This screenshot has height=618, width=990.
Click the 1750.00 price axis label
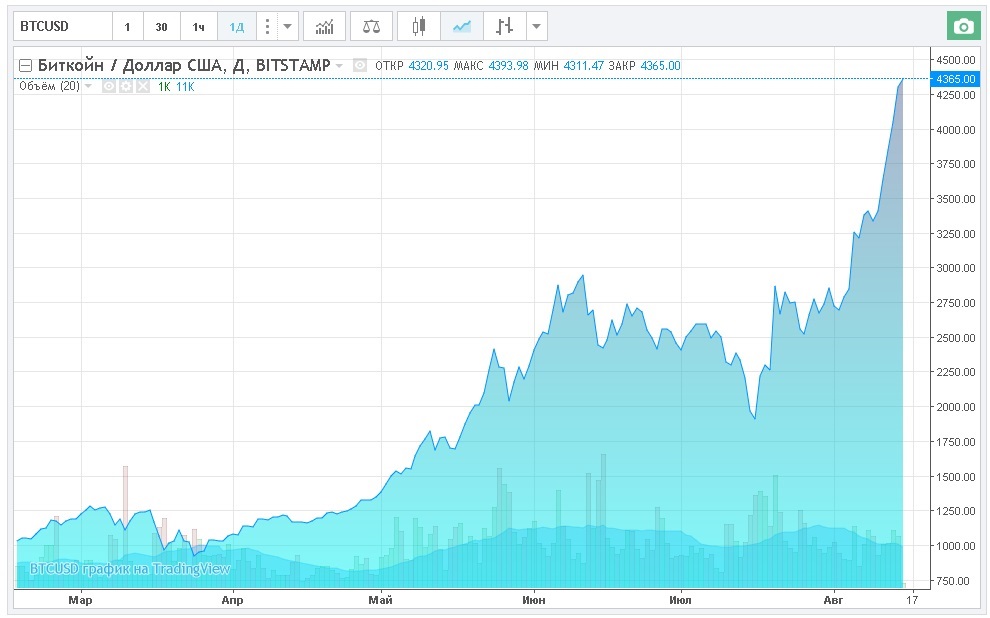click(x=956, y=442)
